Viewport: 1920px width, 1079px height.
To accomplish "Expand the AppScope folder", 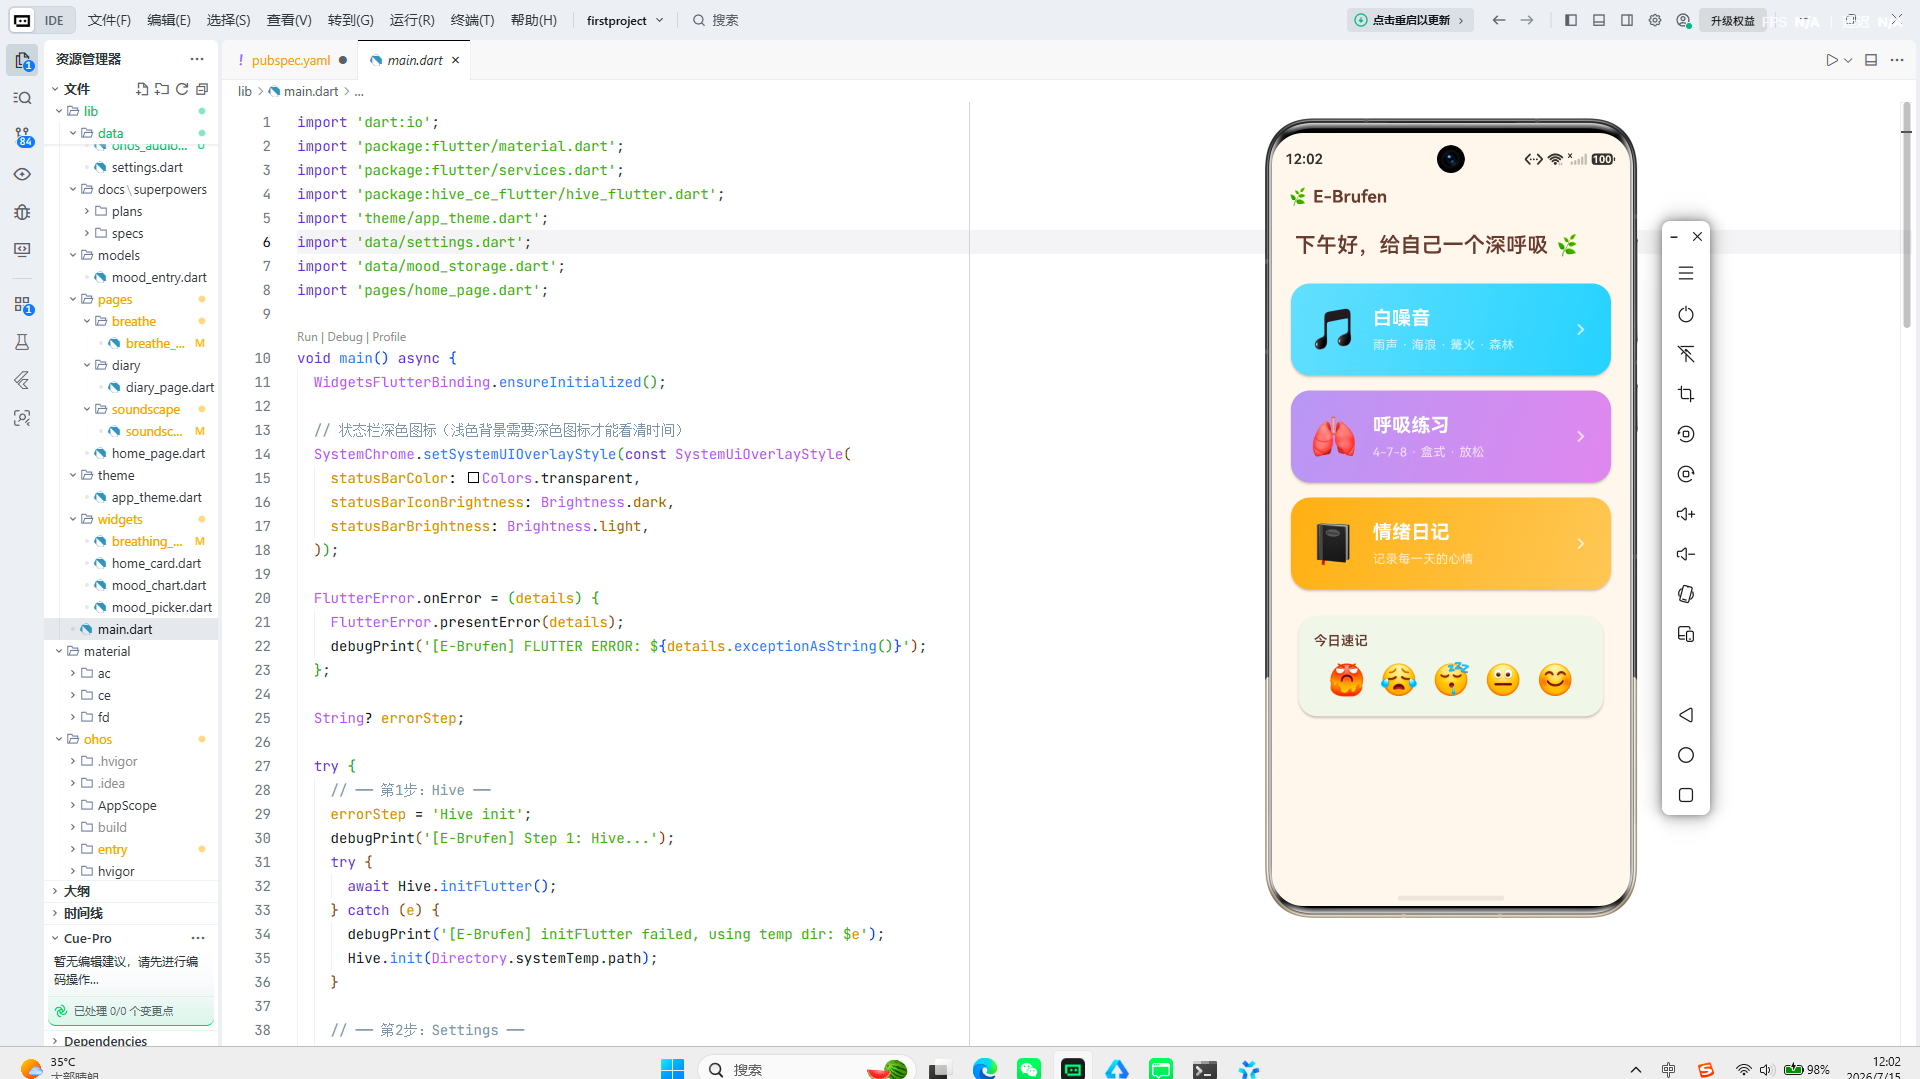I will [x=73, y=805].
